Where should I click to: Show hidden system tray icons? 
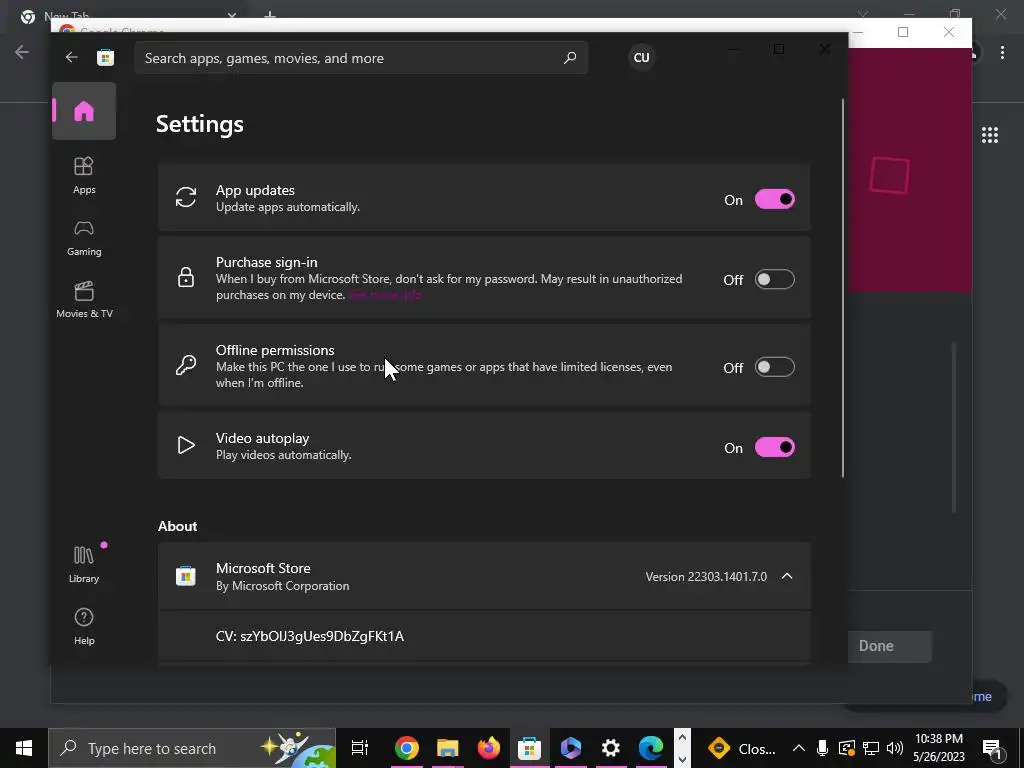[799, 748]
